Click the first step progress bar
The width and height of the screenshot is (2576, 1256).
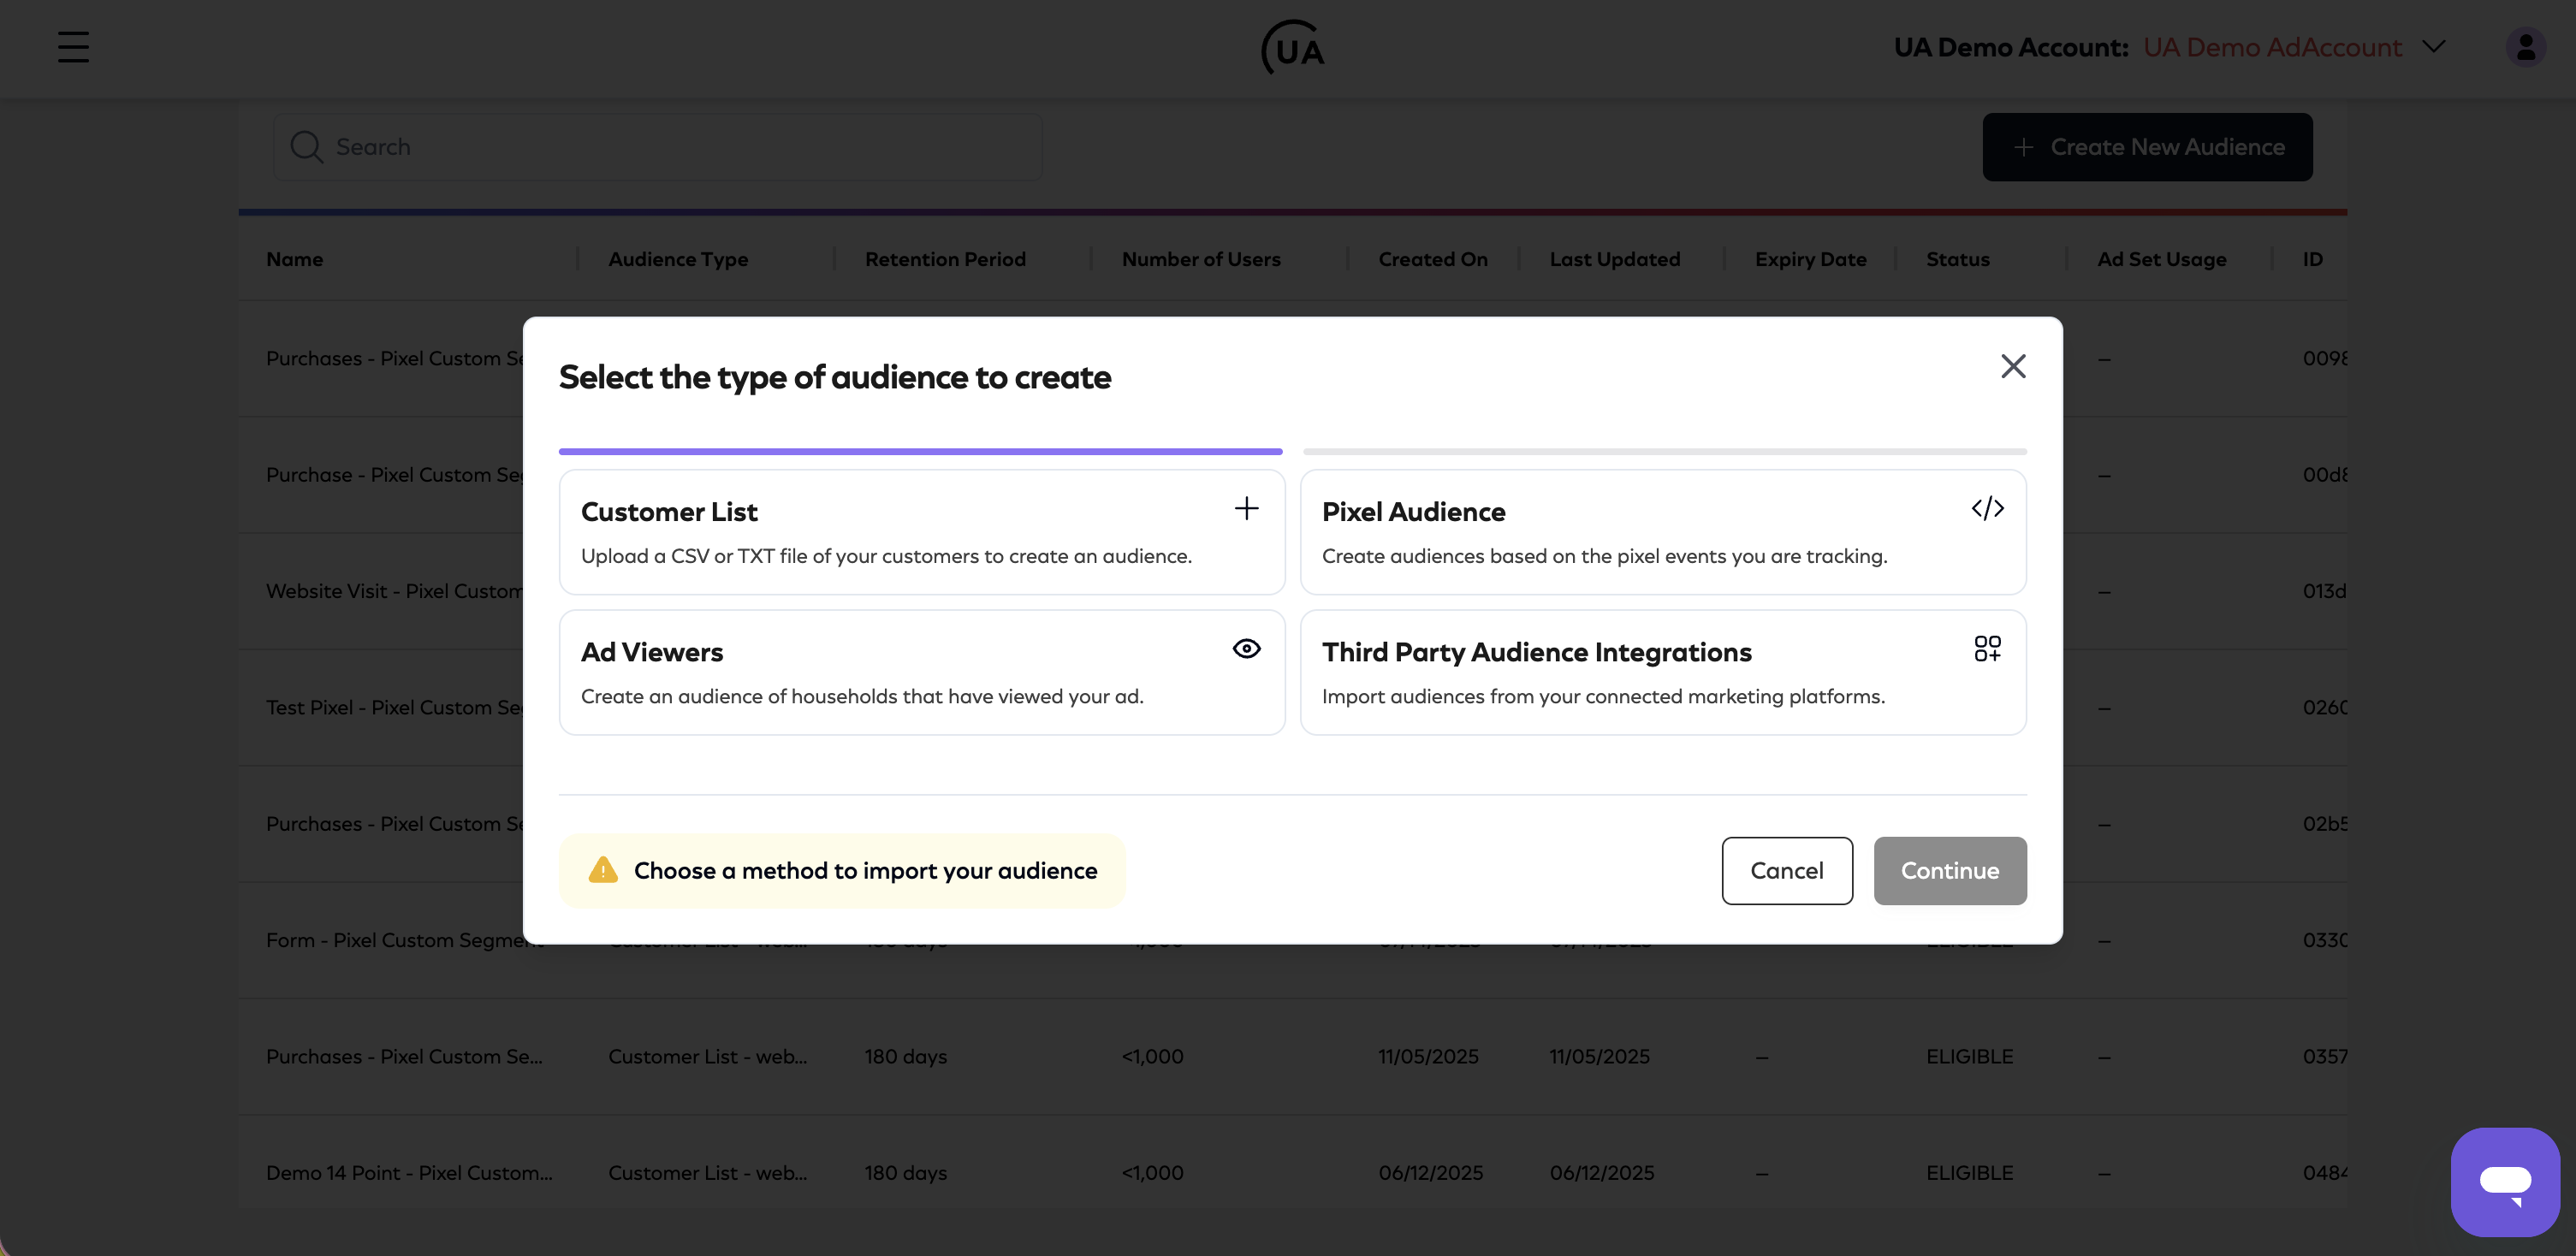tap(920, 451)
